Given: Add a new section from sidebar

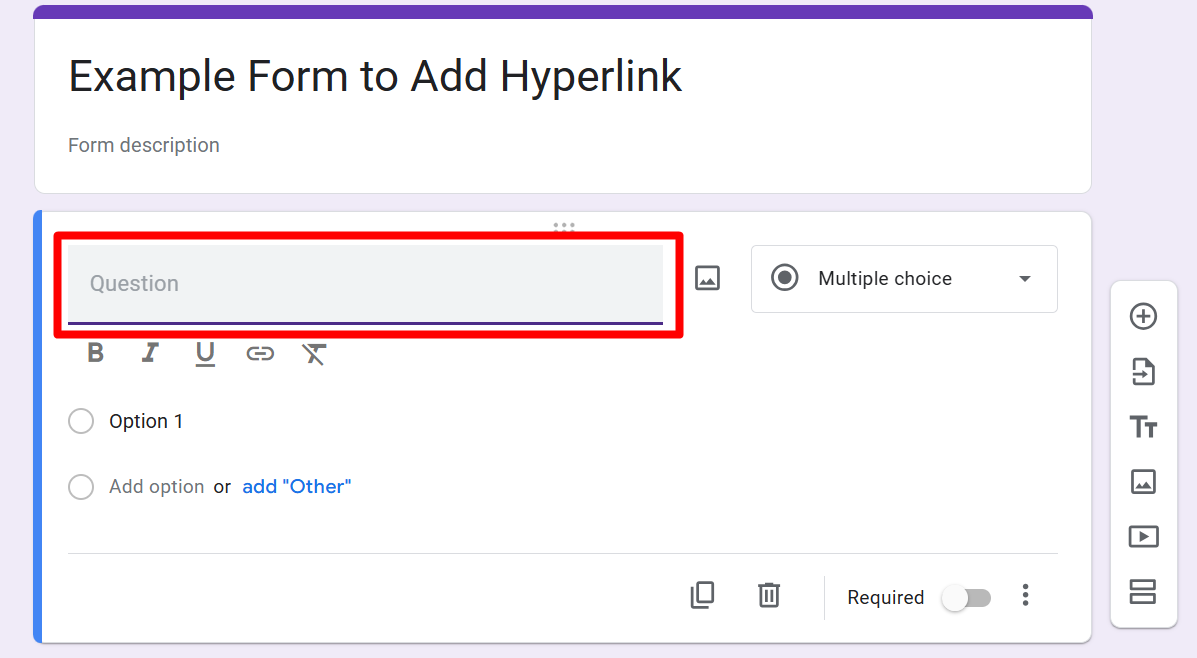Looking at the screenshot, I should click(x=1143, y=592).
